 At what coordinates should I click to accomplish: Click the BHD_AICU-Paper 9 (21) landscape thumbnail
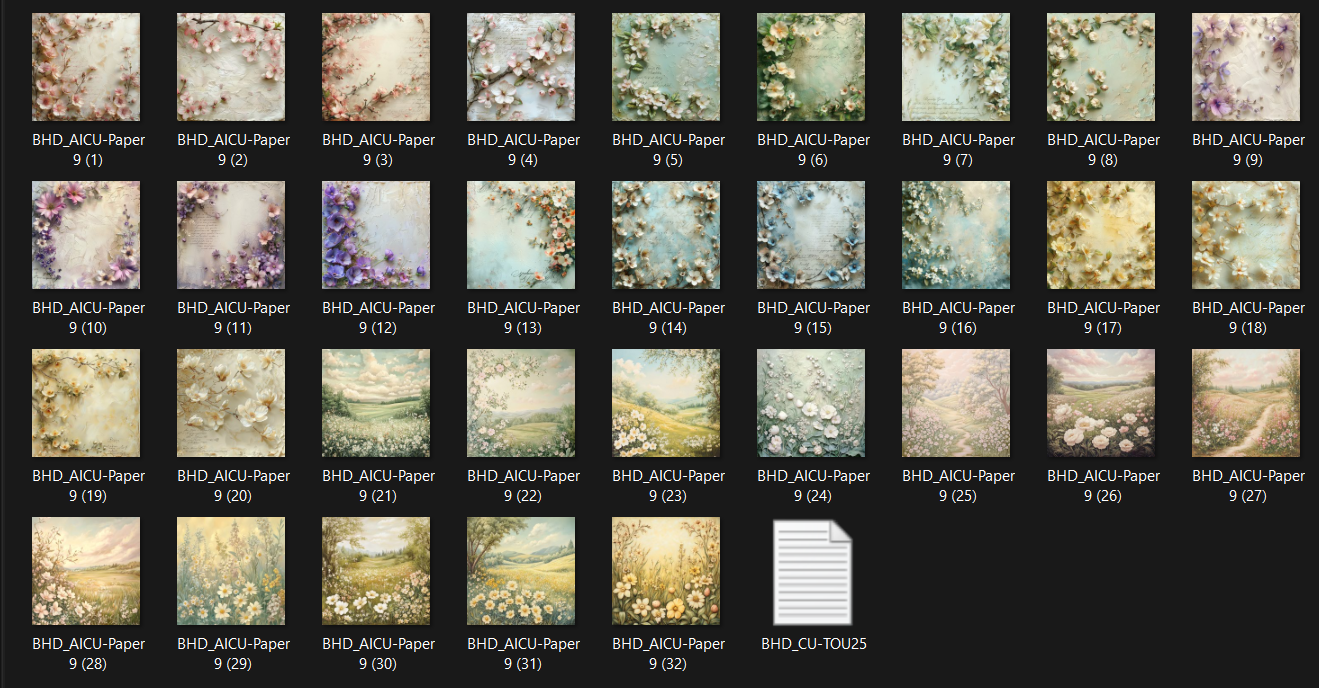pyautogui.click(x=376, y=403)
